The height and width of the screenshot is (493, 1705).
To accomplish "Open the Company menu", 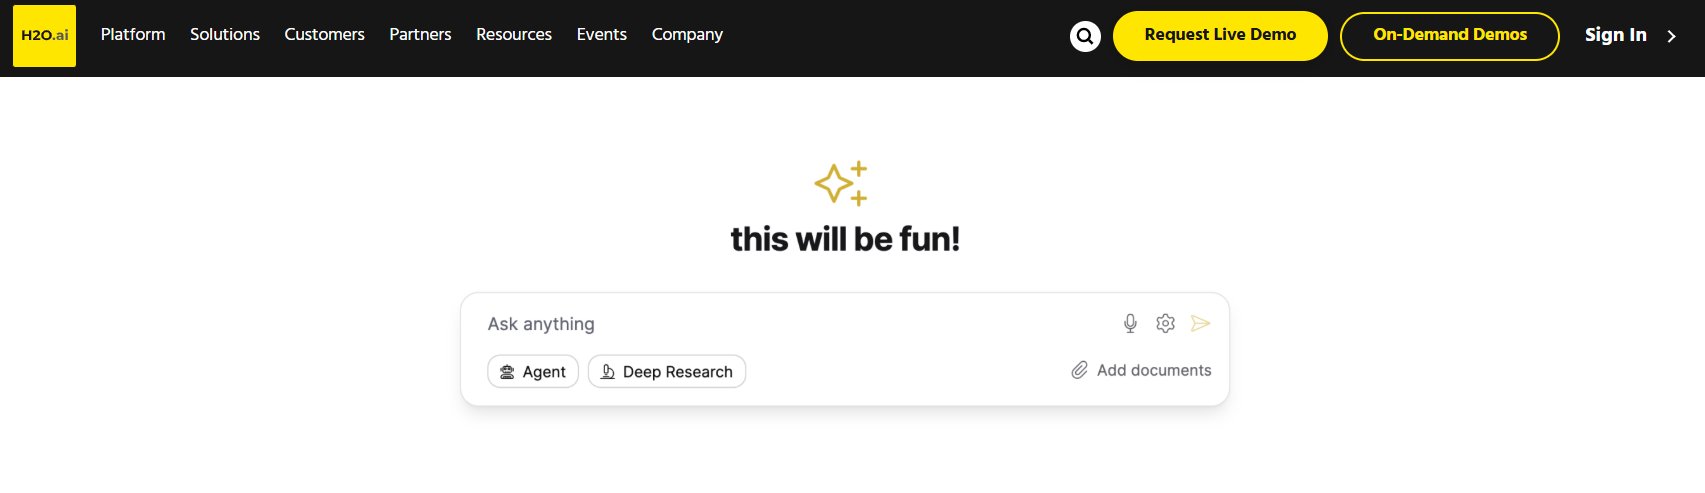I will (687, 34).
